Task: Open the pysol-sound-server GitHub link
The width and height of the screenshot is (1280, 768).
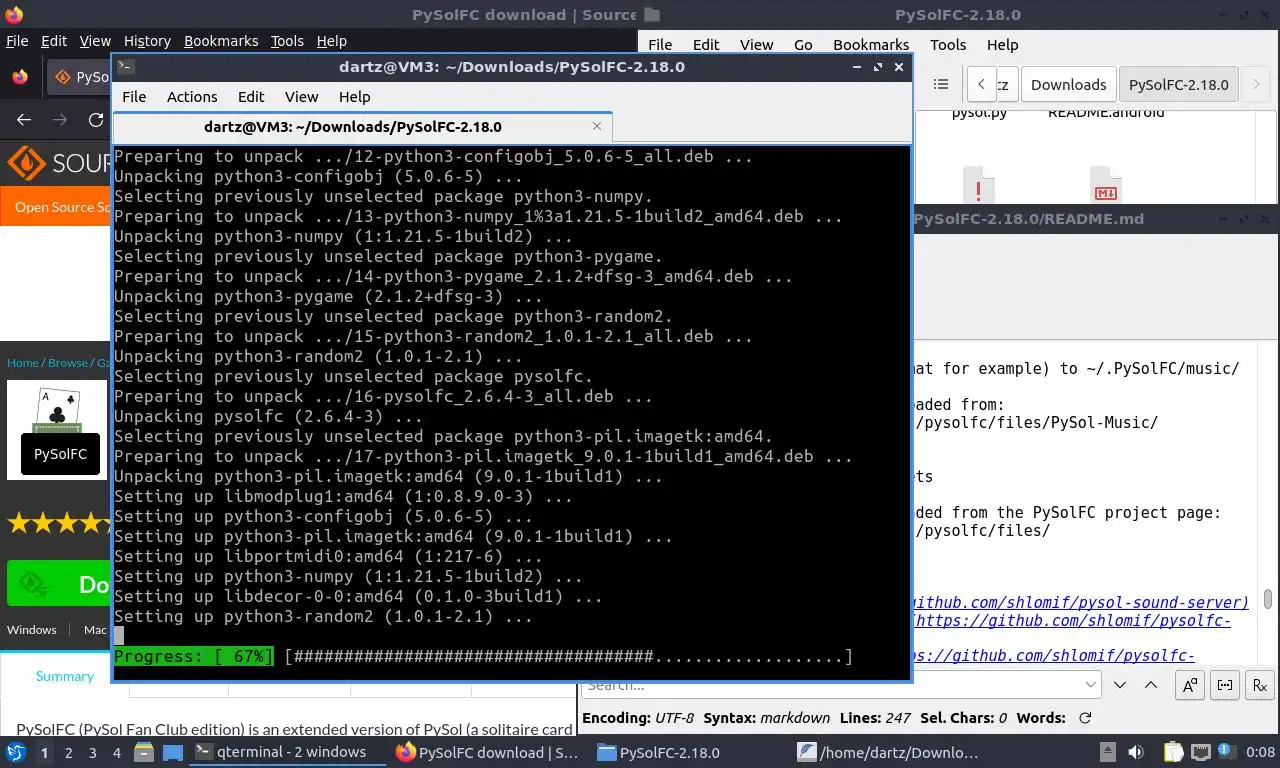Action: click(x=1081, y=602)
